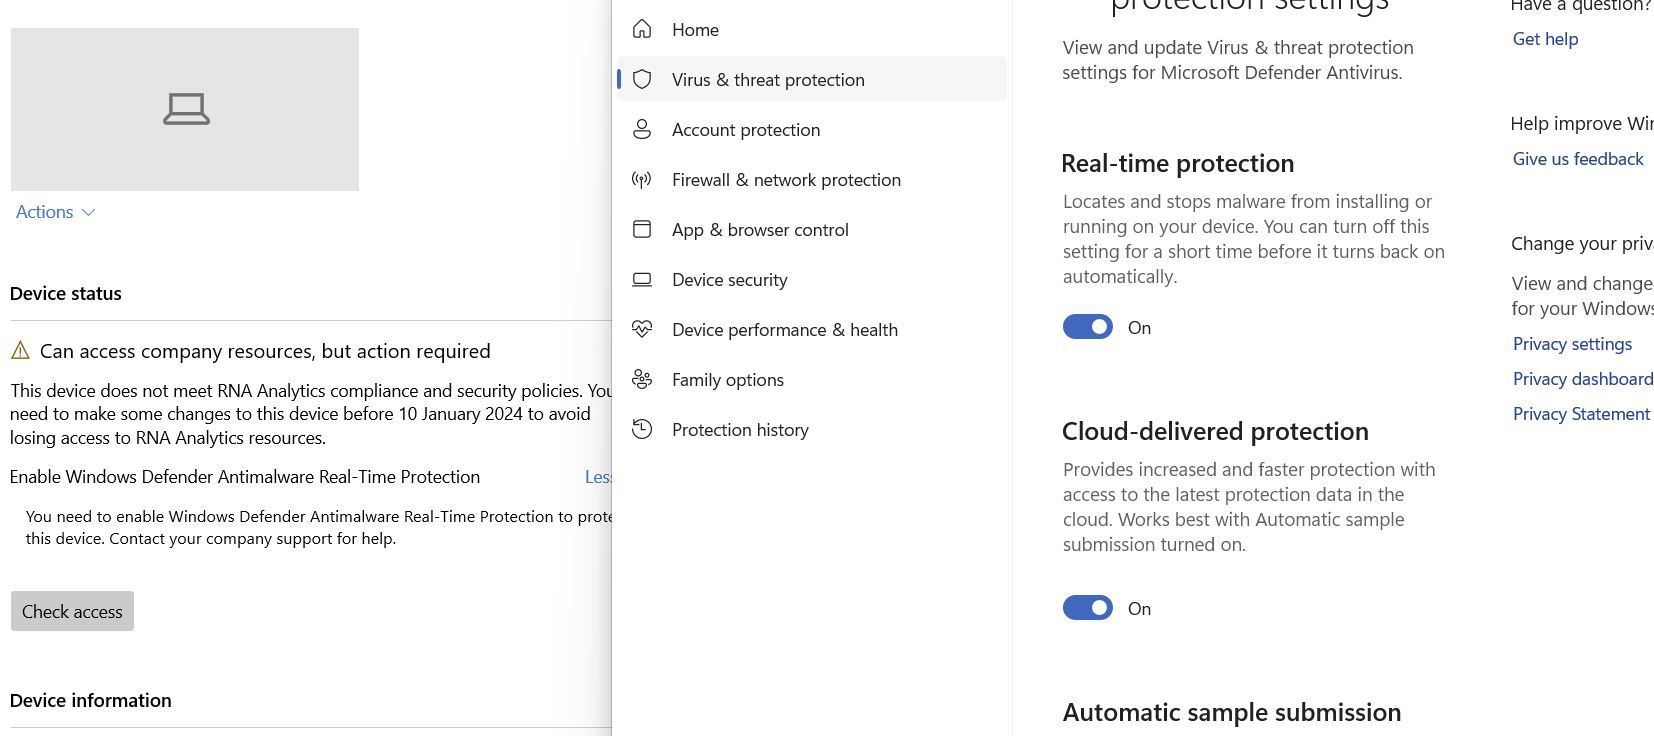Click the Real-time protection heading
Viewport: 1654px width, 736px height.
[1177, 163]
